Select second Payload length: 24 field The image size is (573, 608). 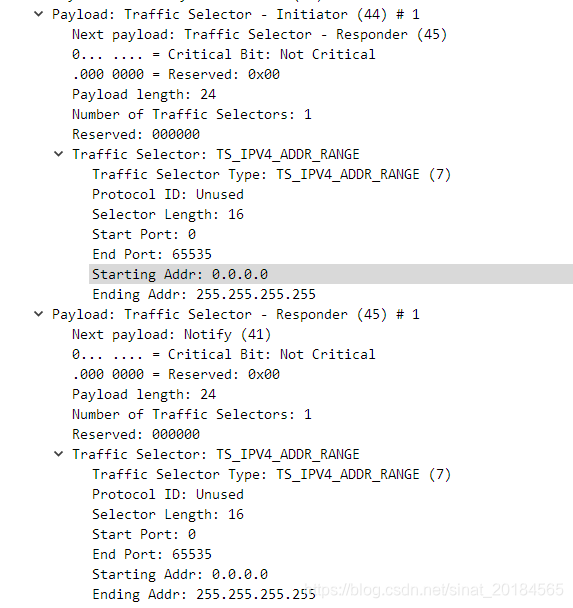pos(144,394)
